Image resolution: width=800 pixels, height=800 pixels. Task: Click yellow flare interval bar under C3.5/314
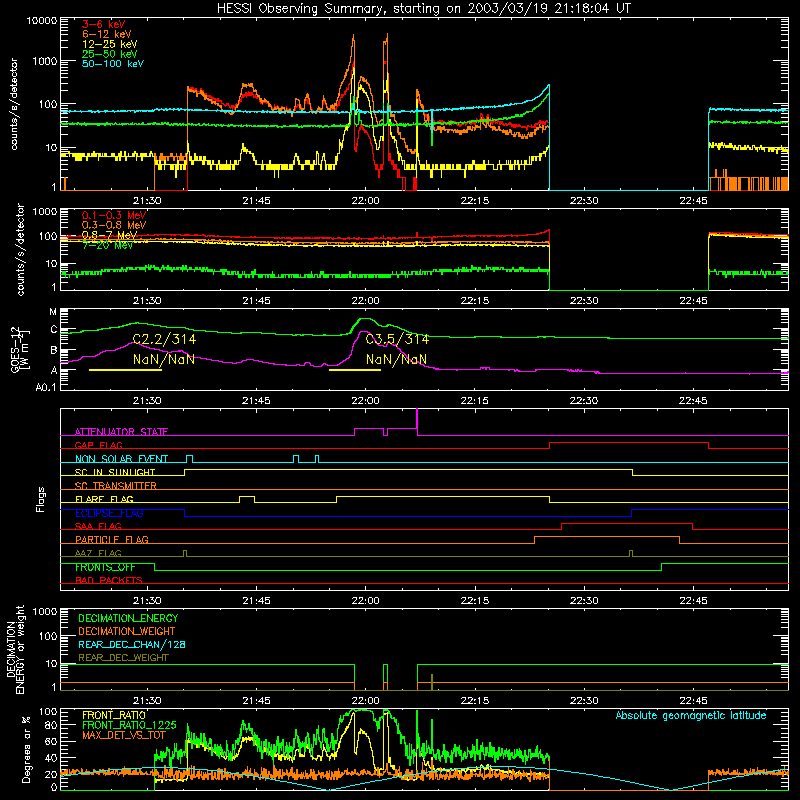(x=355, y=370)
